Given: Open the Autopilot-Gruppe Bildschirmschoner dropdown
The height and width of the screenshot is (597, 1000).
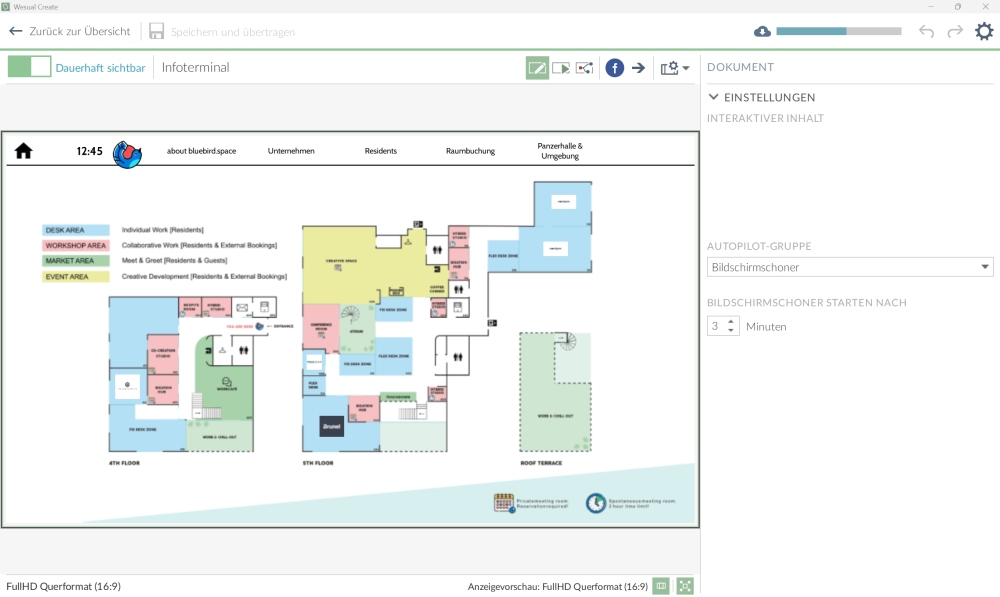Looking at the screenshot, I should pyautogui.click(x=849, y=267).
